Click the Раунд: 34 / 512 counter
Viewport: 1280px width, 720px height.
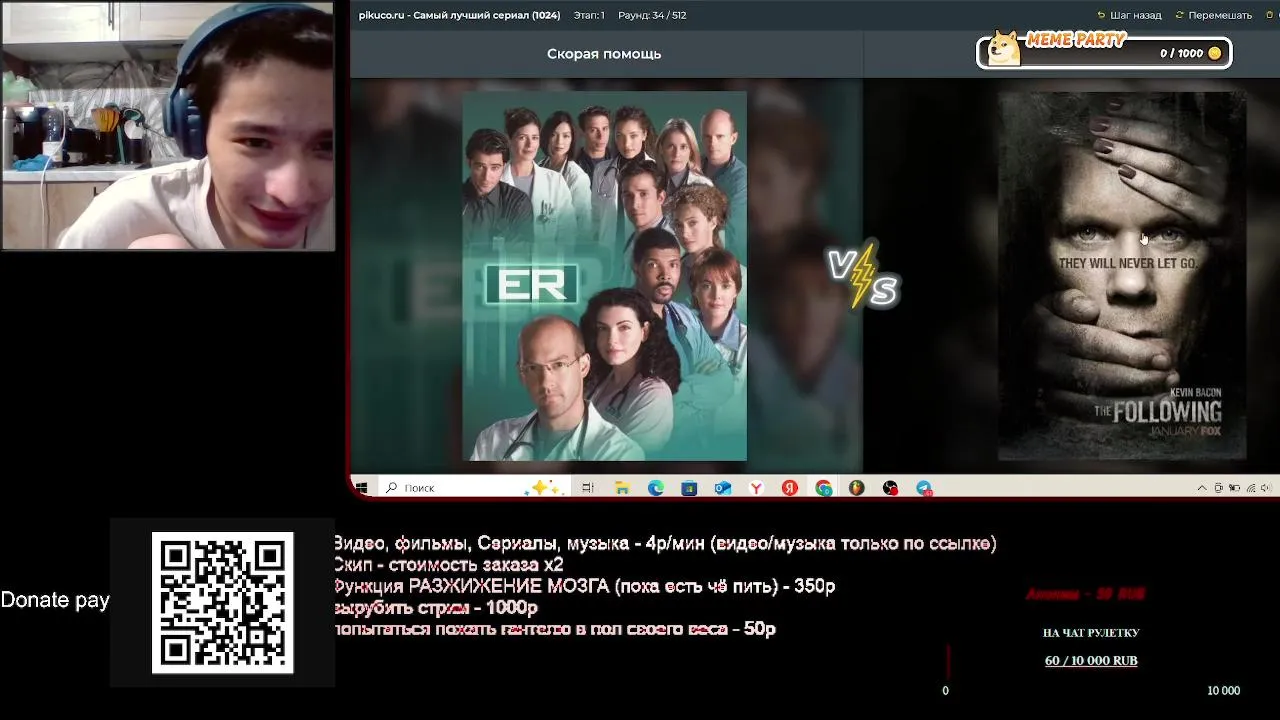[652, 15]
